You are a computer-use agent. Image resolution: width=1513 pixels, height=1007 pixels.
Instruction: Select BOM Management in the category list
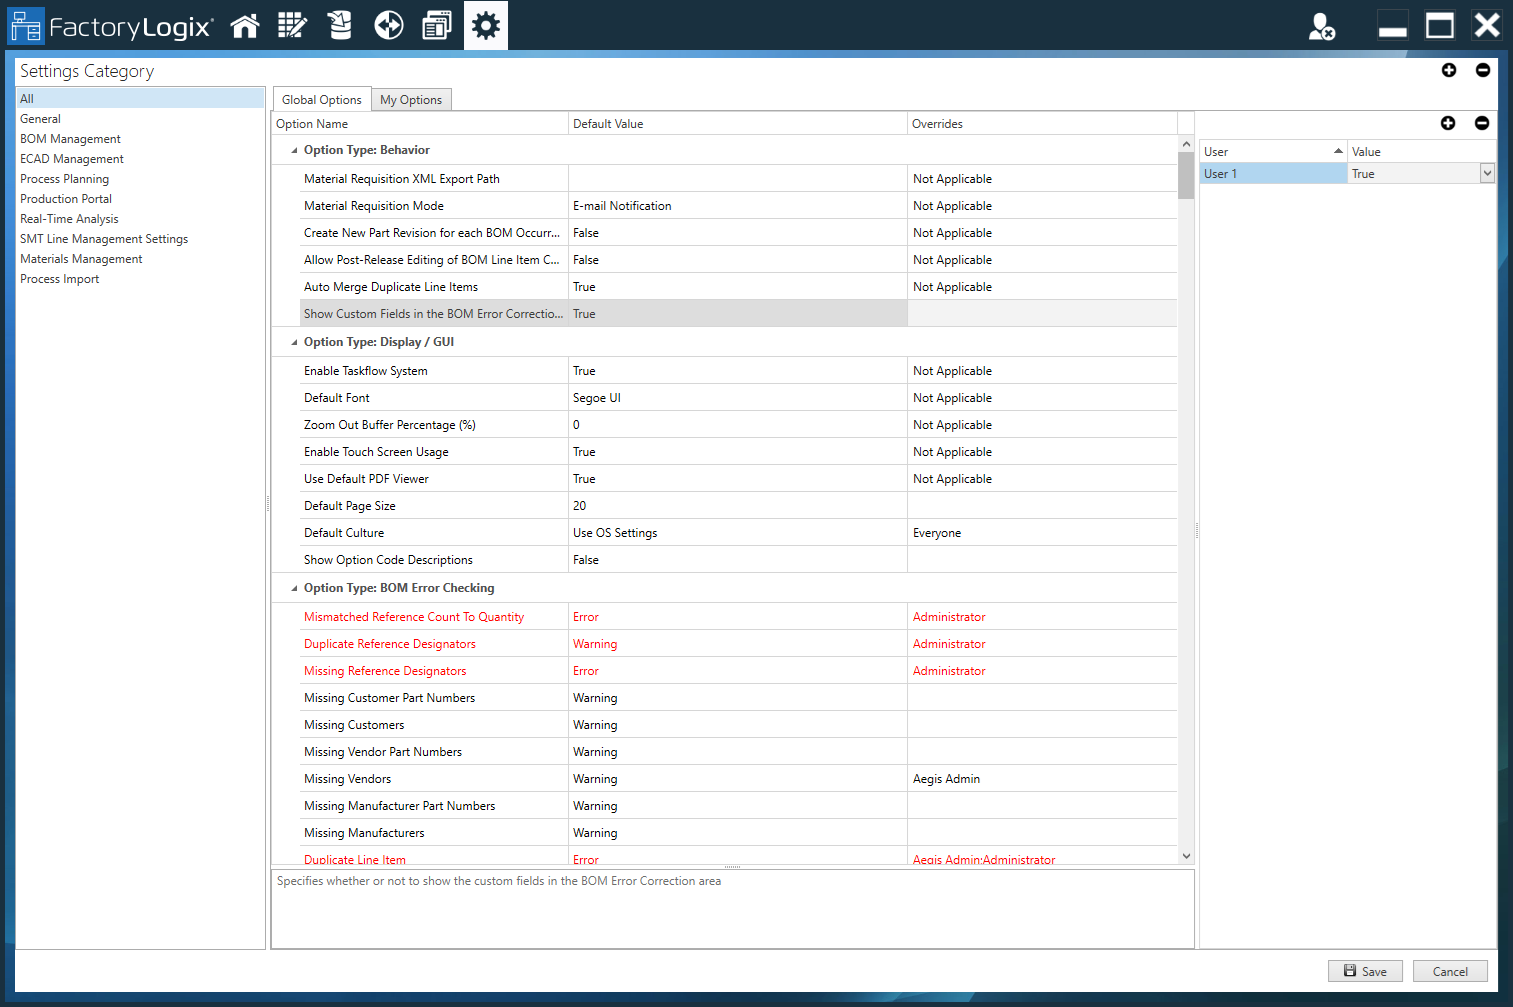coord(70,138)
